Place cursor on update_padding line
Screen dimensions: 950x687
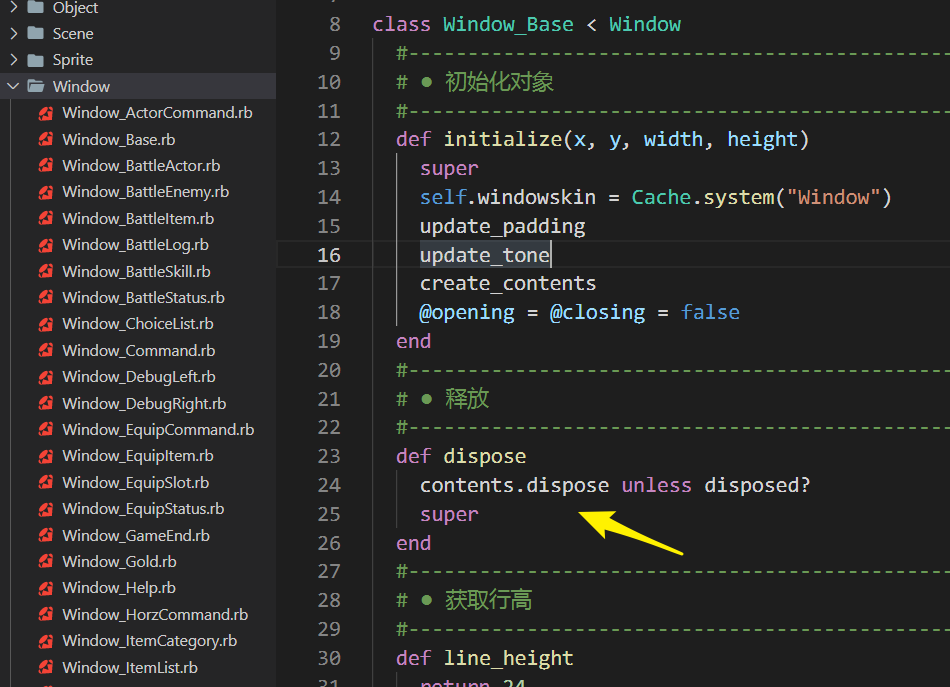[x=502, y=226]
